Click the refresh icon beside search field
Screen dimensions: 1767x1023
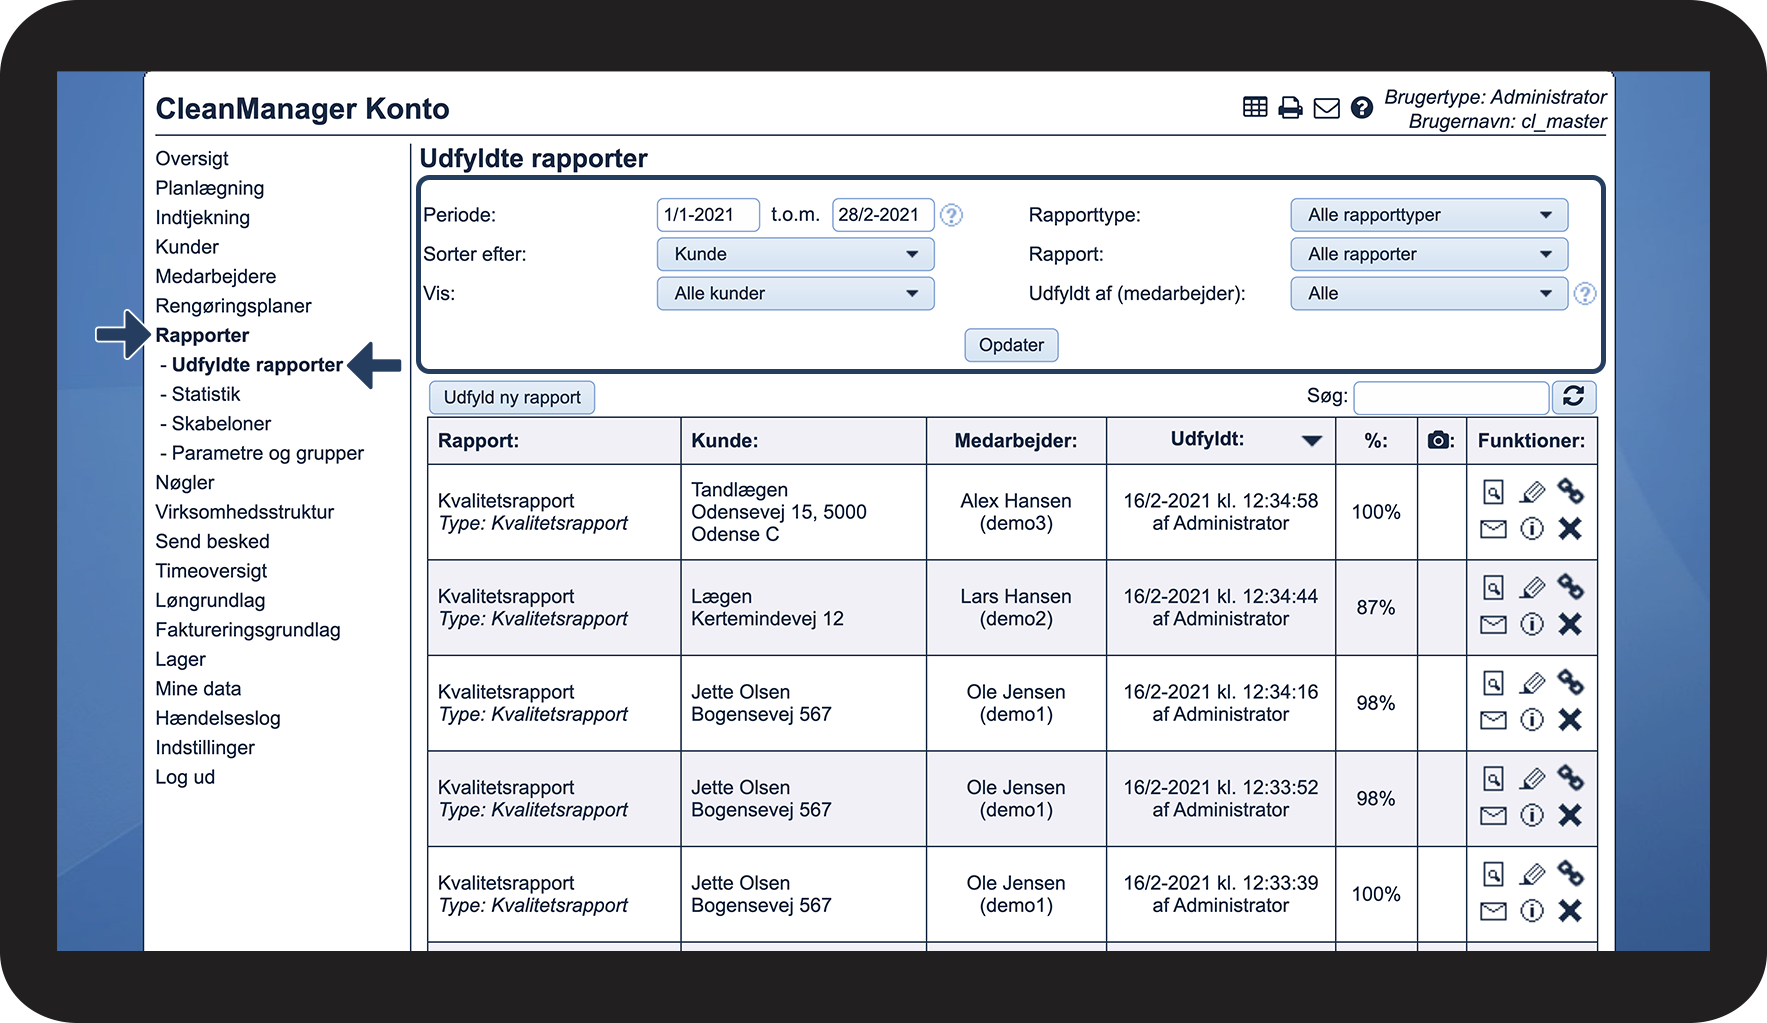coord(1573,397)
